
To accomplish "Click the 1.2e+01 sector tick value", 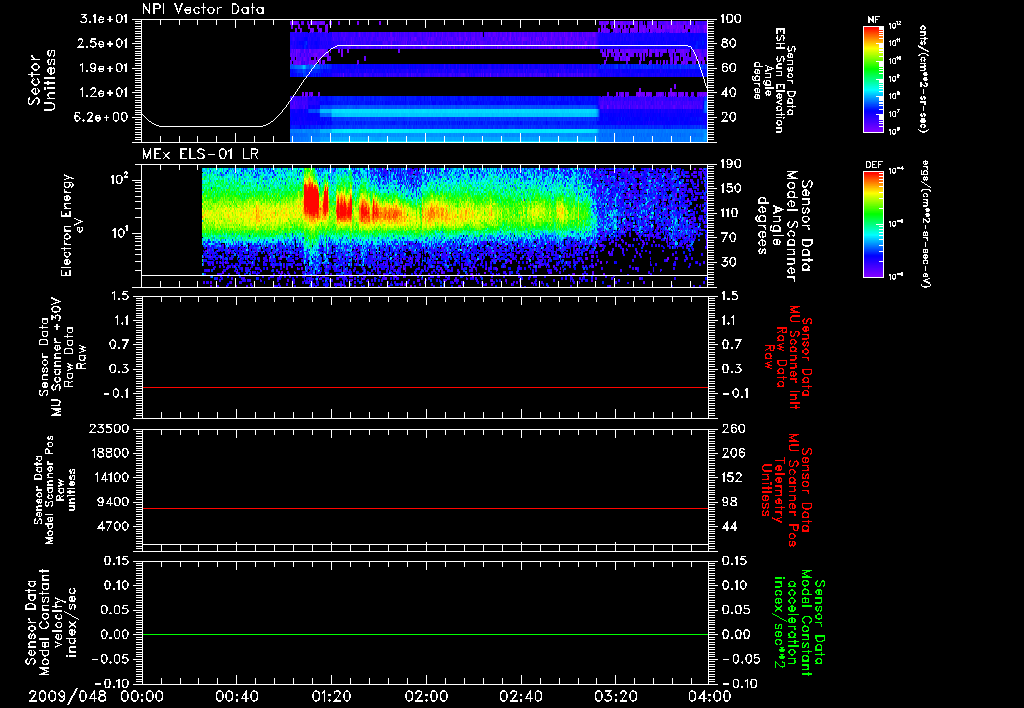I will [x=104, y=93].
